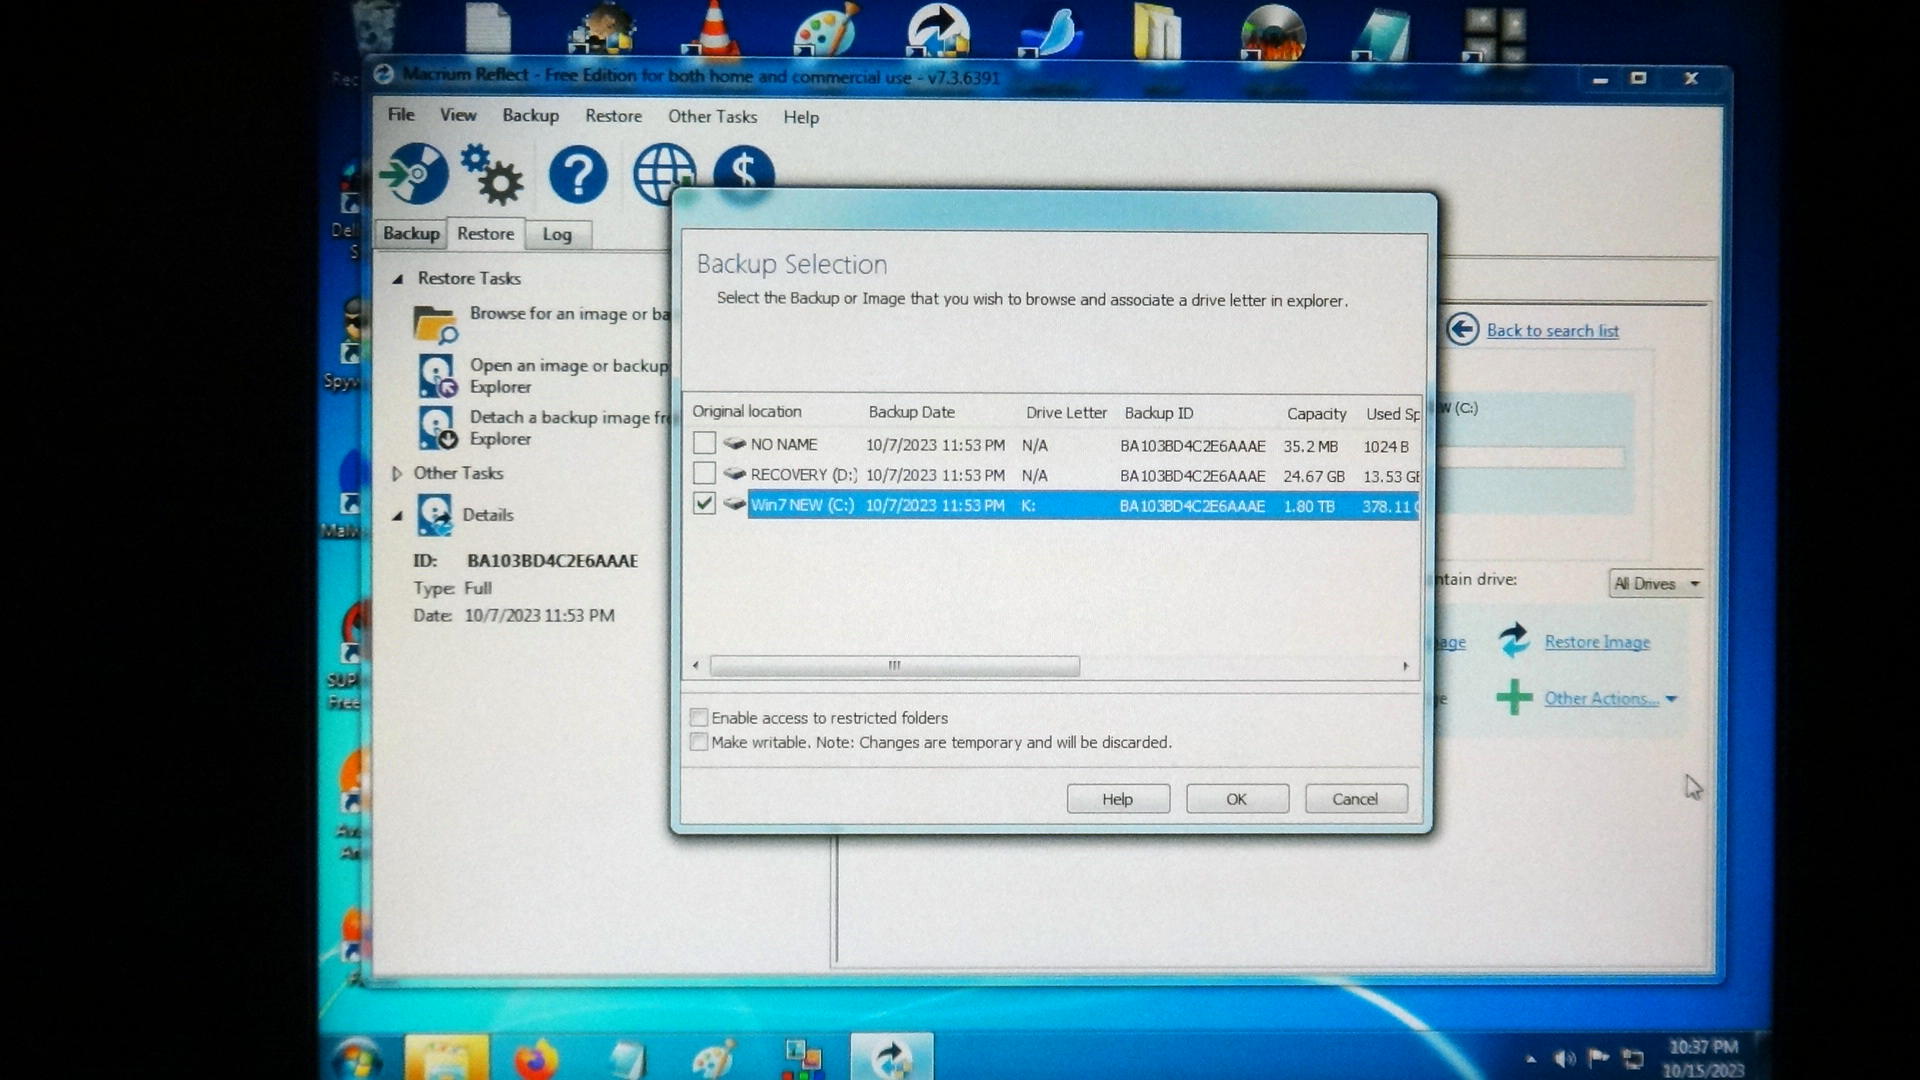Screen dimensions: 1920x1080
Task: Click the horizontal scrollbar thumb in the list
Action: click(x=895, y=665)
